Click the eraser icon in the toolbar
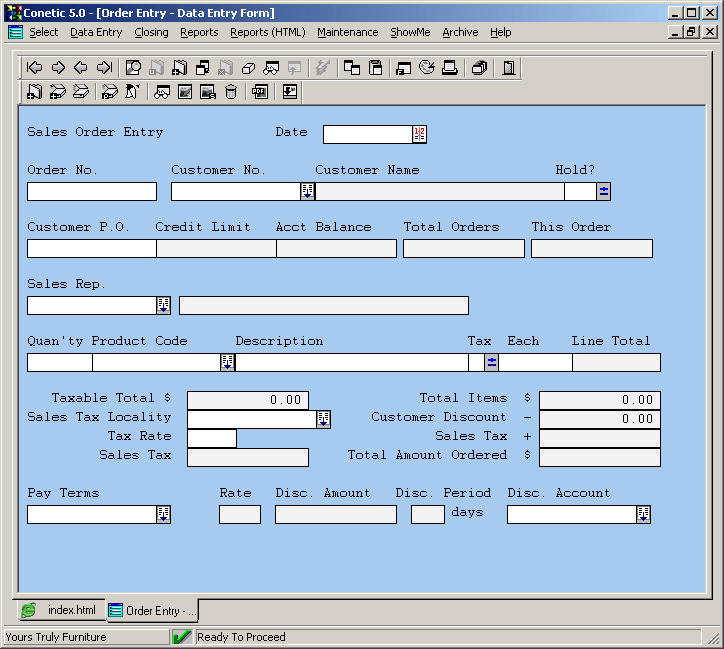The width and height of the screenshot is (724, 649). [248, 68]
